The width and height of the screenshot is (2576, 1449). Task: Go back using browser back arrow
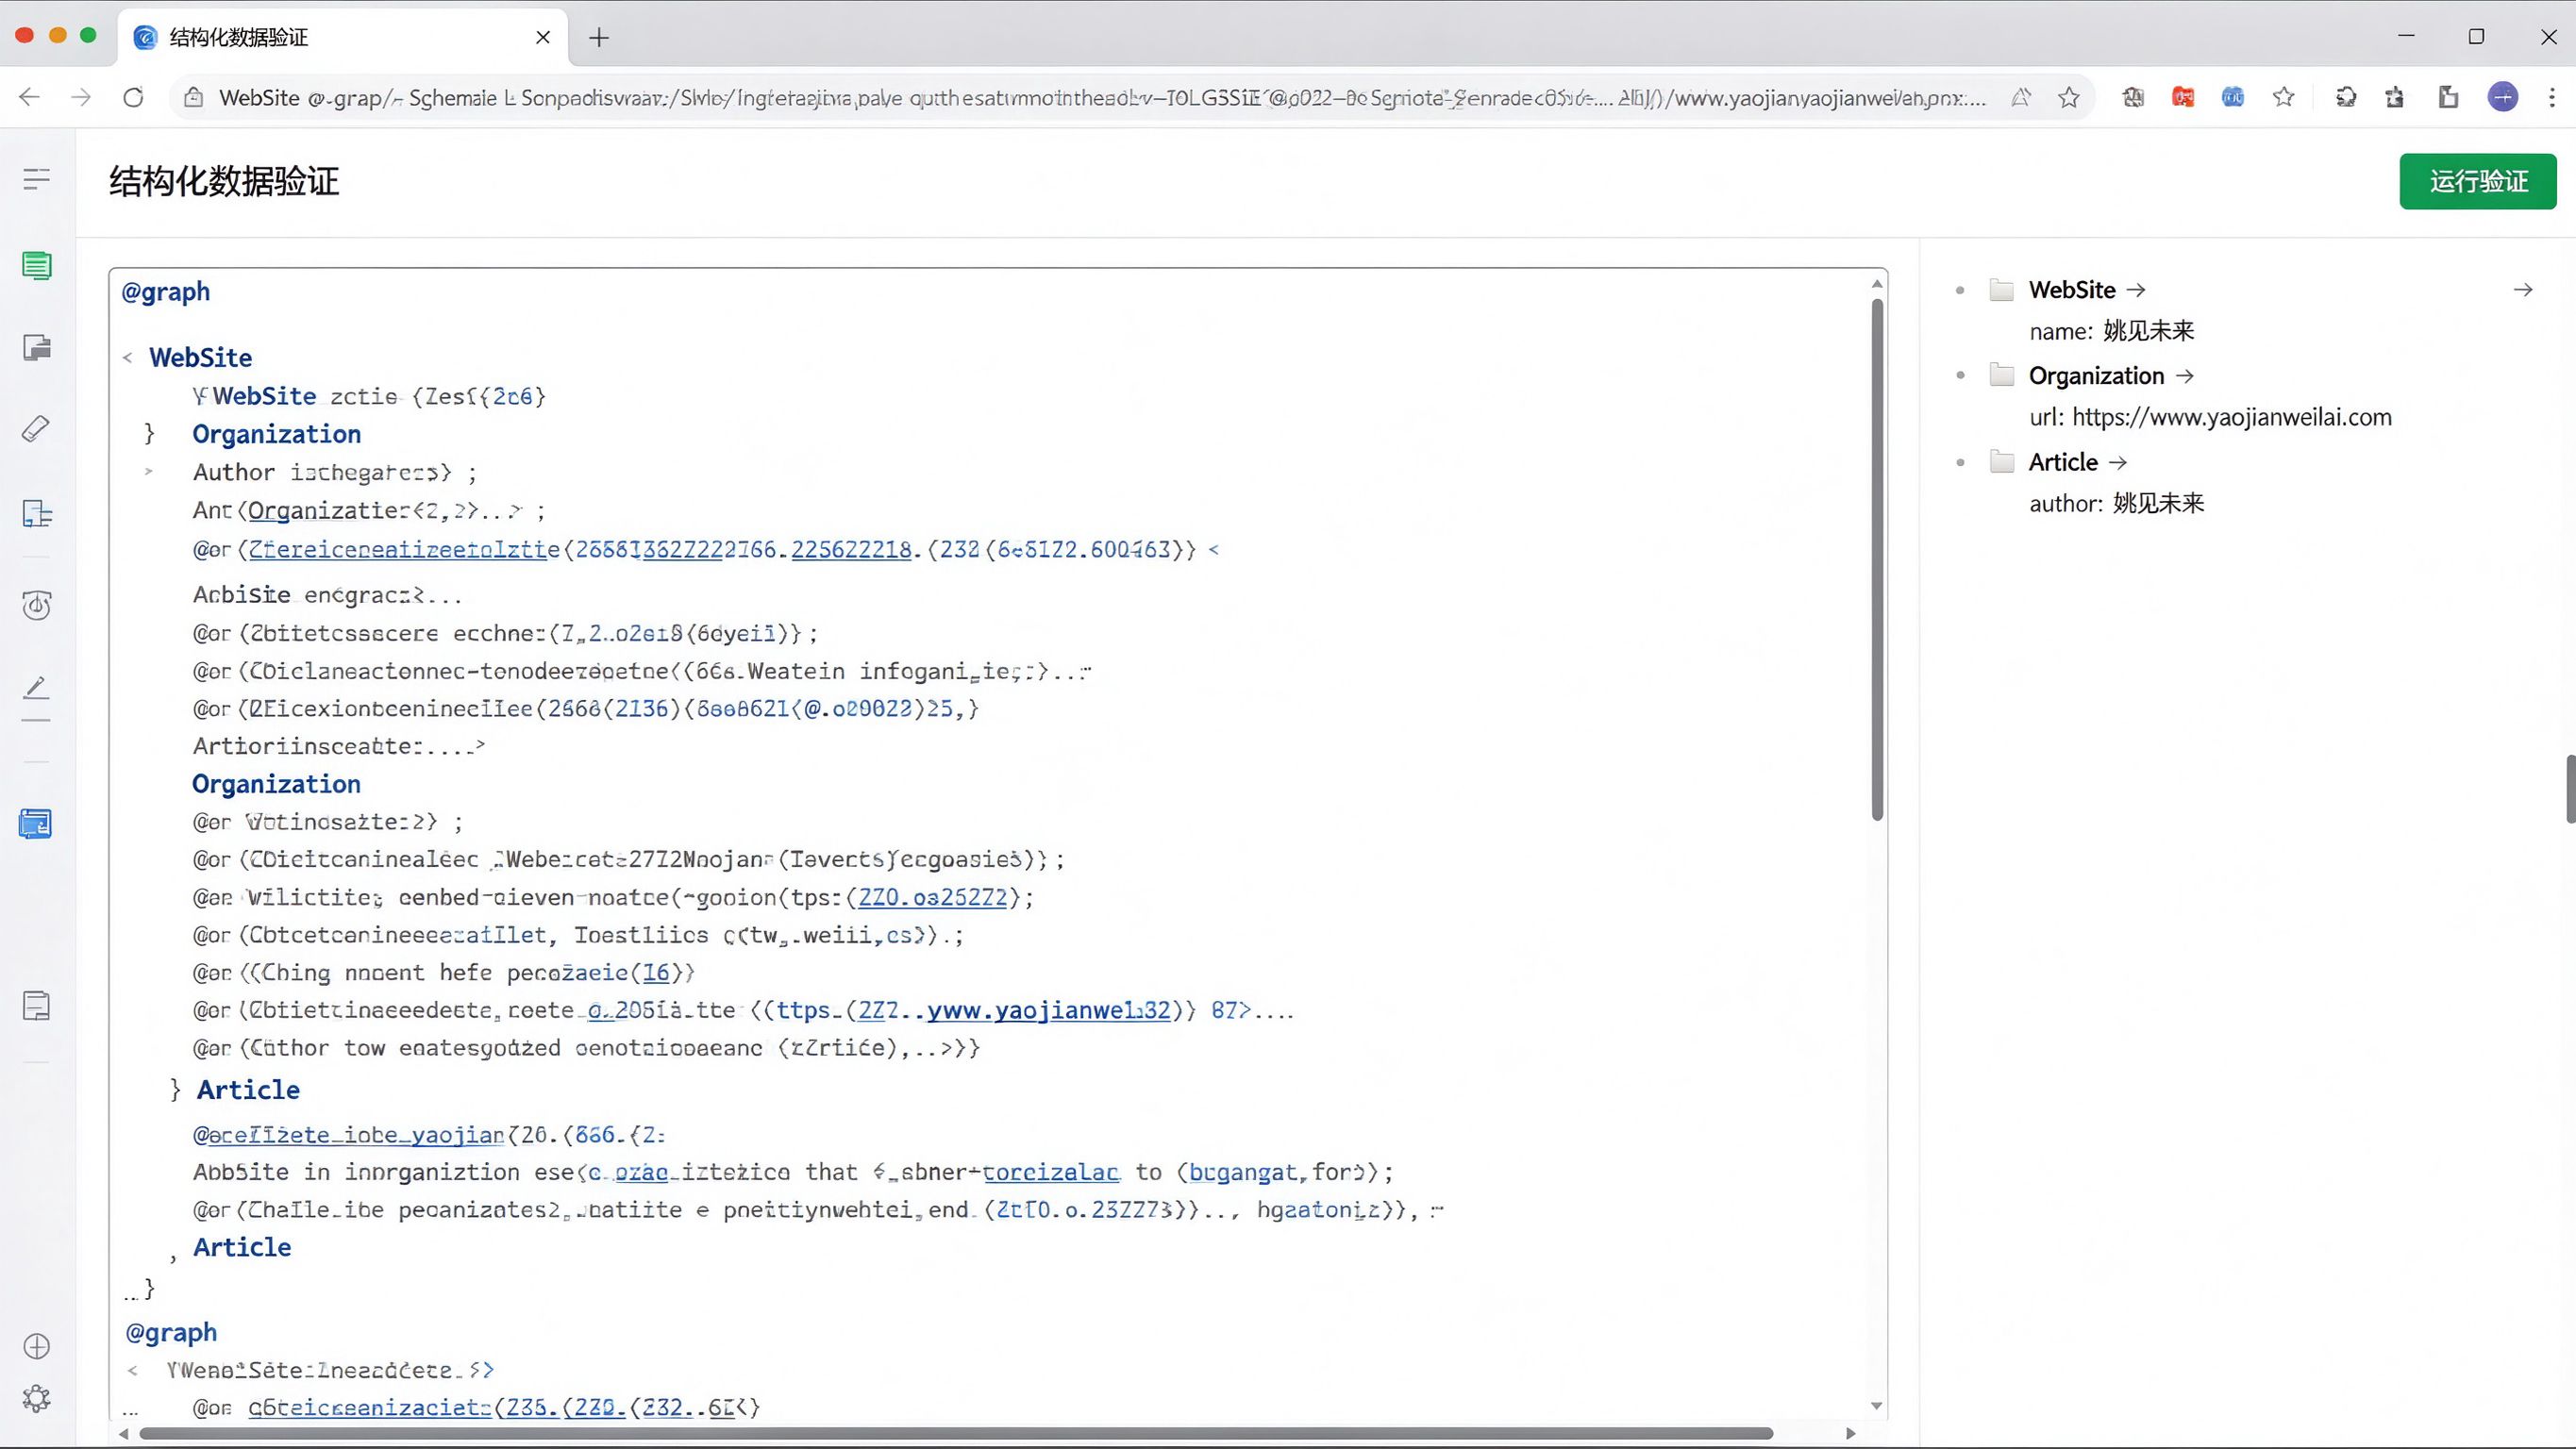(30, 97)
